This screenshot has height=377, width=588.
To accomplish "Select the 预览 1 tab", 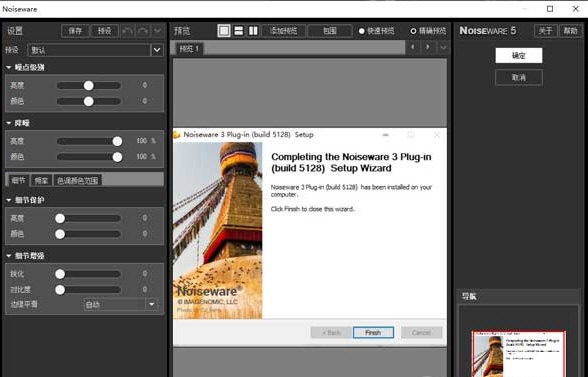I will point(189,48).
